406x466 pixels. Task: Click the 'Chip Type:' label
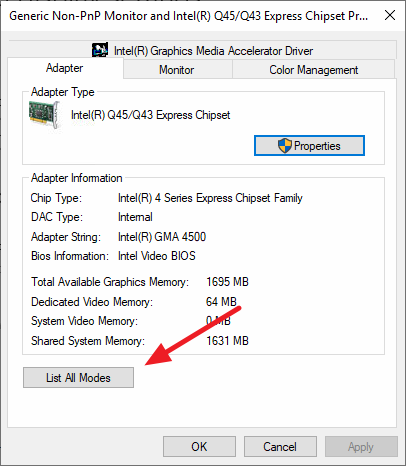[56, 198]
